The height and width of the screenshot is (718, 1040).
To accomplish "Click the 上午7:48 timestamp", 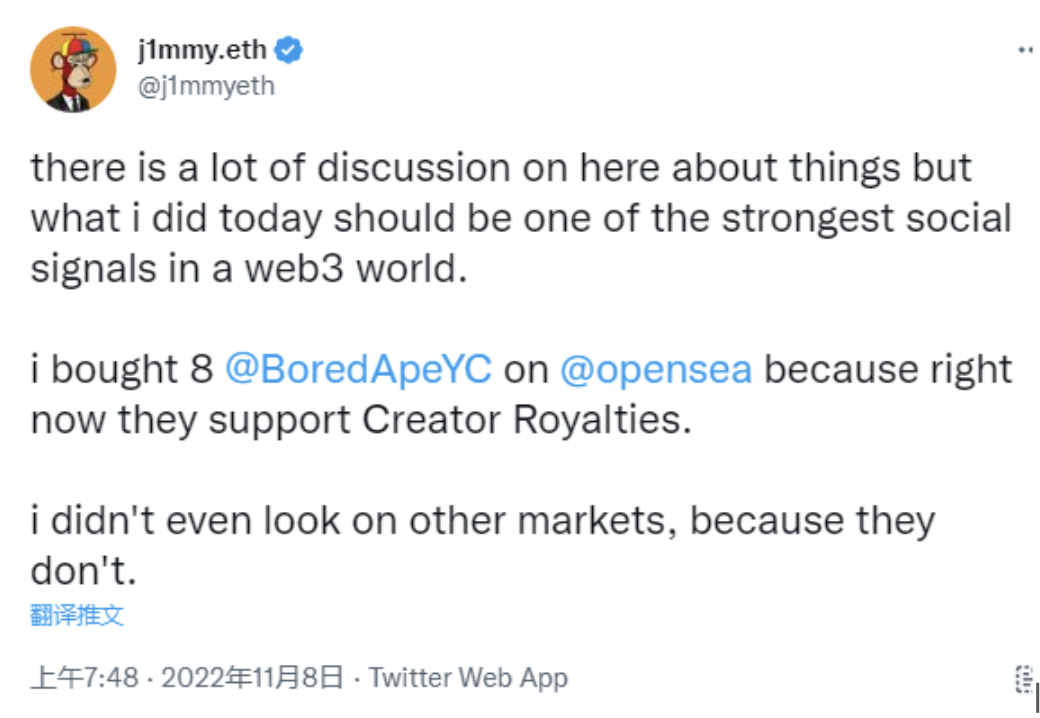I will 84,678.
